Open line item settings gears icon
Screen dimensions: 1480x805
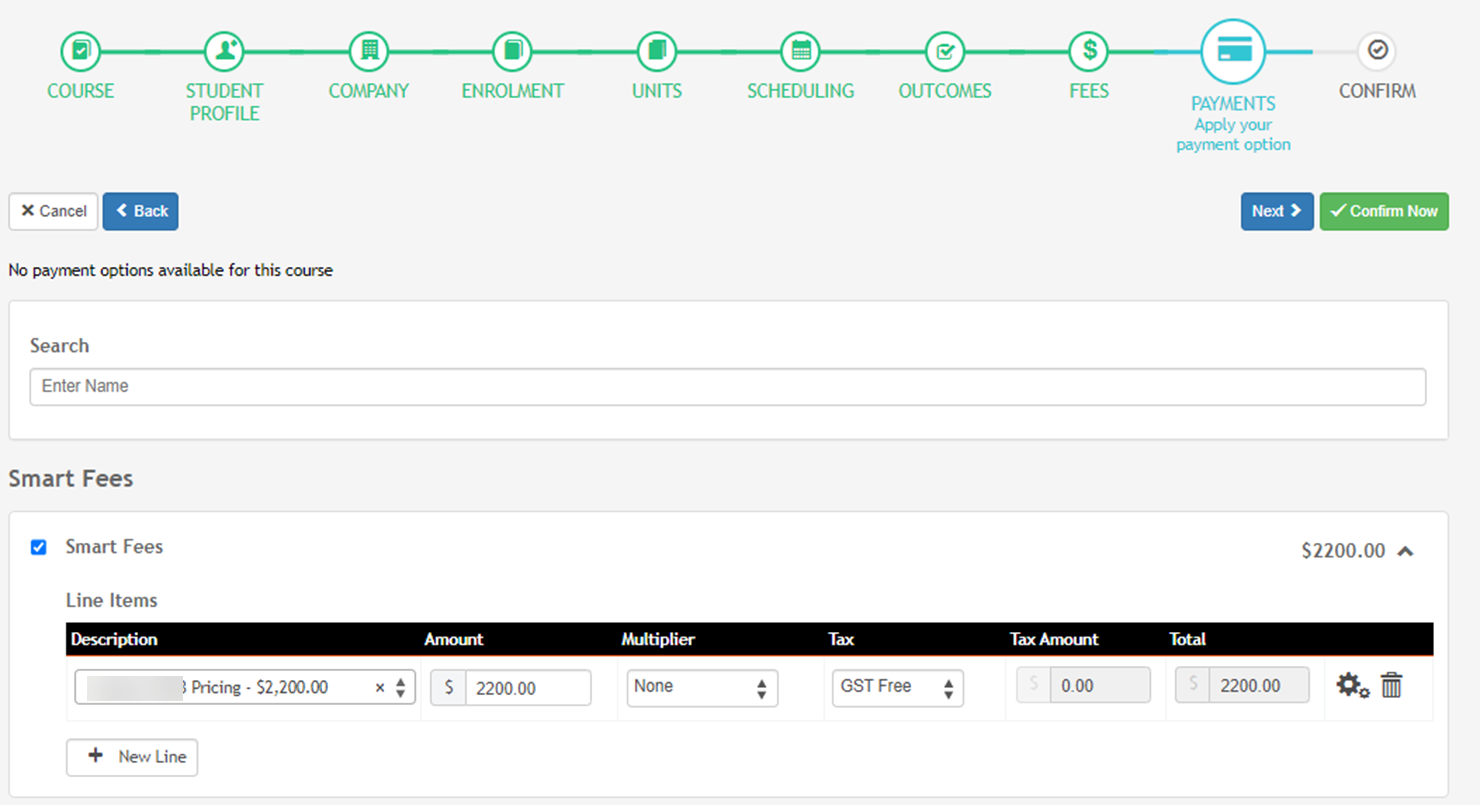pos(1353,686)
